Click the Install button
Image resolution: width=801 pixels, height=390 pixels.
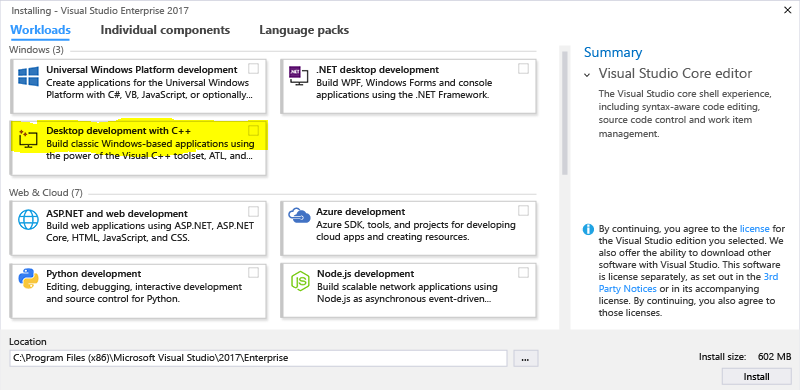tap(757, 377)
